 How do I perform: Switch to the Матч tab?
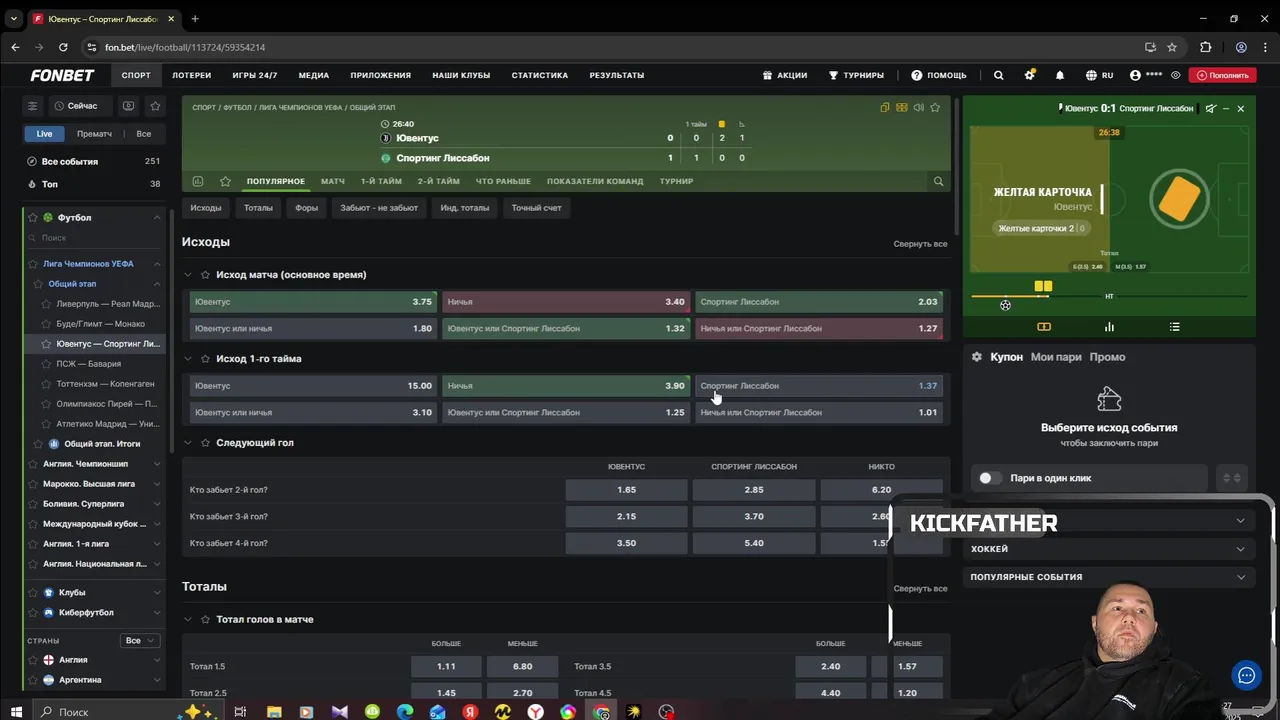coord(333,181)
